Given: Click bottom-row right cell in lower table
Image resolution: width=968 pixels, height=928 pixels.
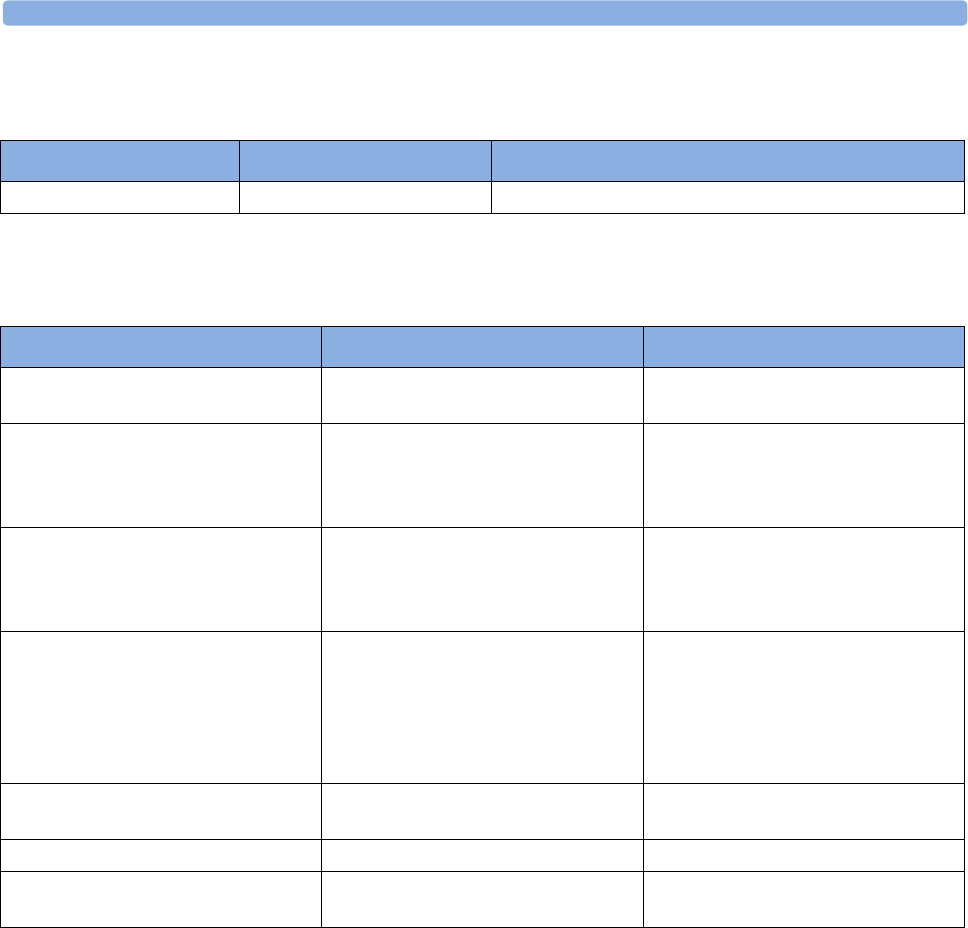Looking at the screenshot, I should click(804, 899).
